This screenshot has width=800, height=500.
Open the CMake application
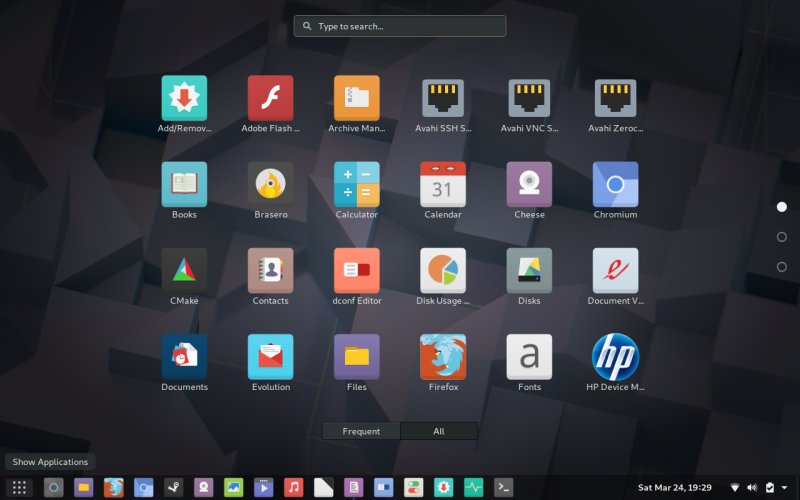pyautogui.click(x=184, y=270)
